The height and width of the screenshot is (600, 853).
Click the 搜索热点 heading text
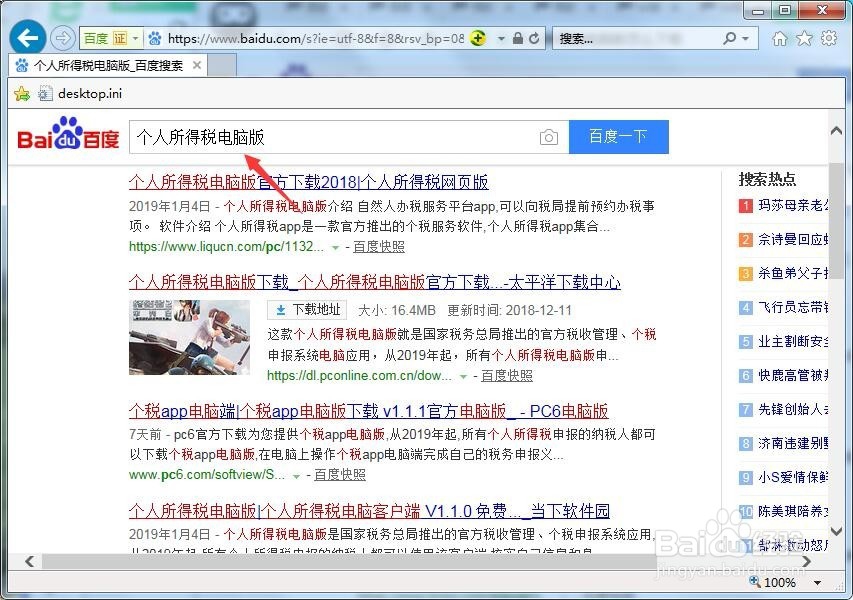(x=767, y=179)
